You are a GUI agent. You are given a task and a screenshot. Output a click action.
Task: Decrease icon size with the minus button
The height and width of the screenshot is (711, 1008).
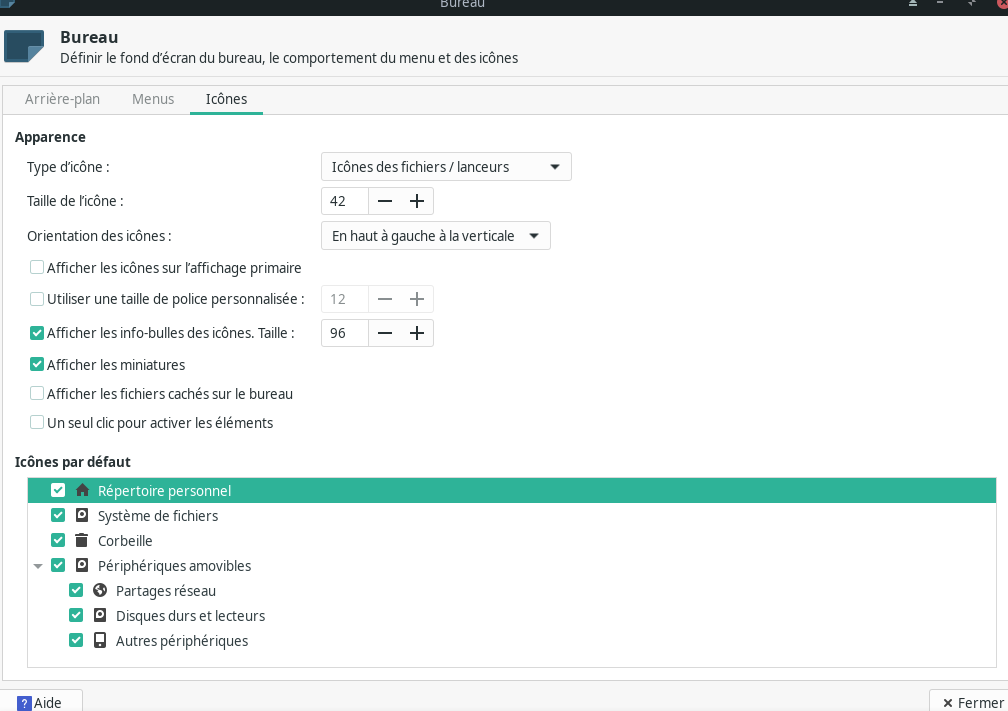point(384,201)
